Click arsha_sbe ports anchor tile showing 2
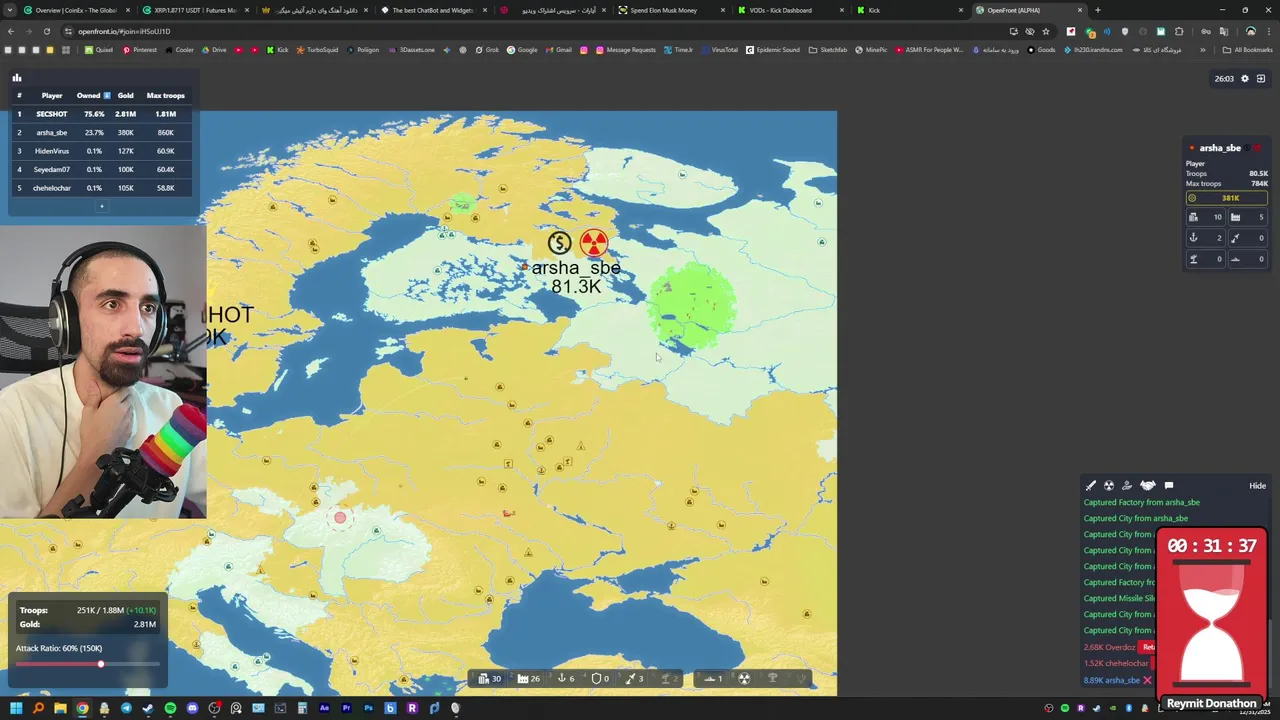The width and height of the screenshot is (1280, 720). coord(1206,238)
